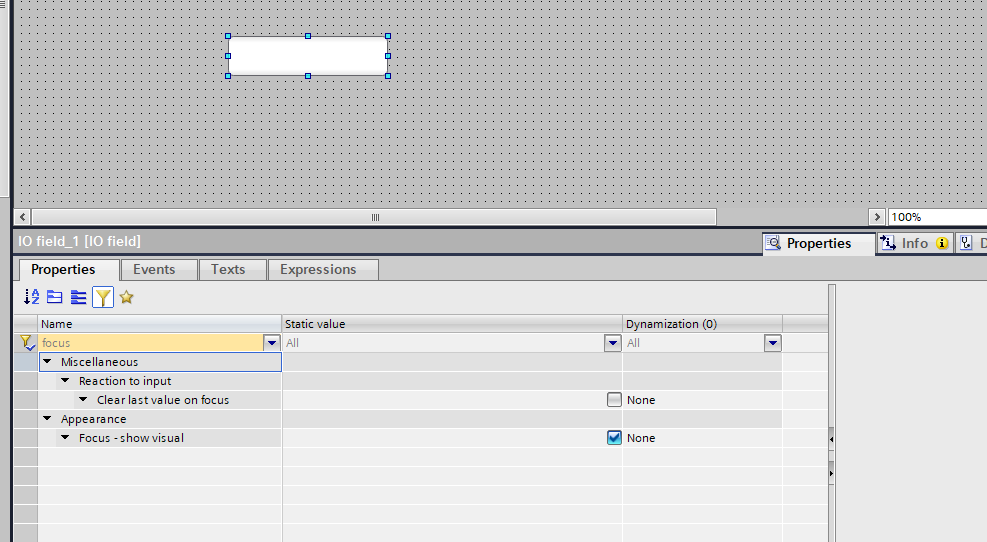The width and height of the screenshot is (987, 542).
Task: Select the Reaction to input row
Action: pyautogui.click(x=125, y=381)
